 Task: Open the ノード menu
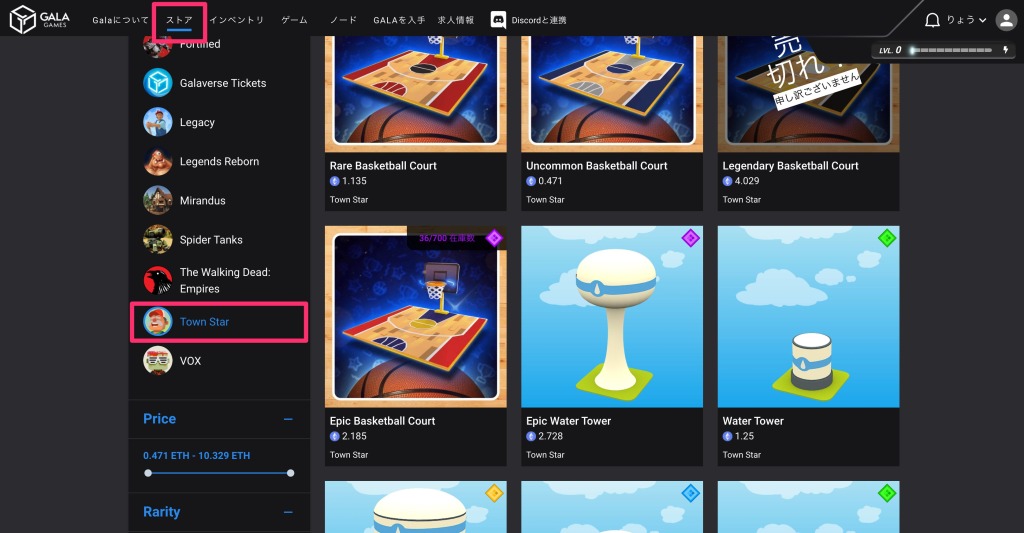click(x=343, y=20)
